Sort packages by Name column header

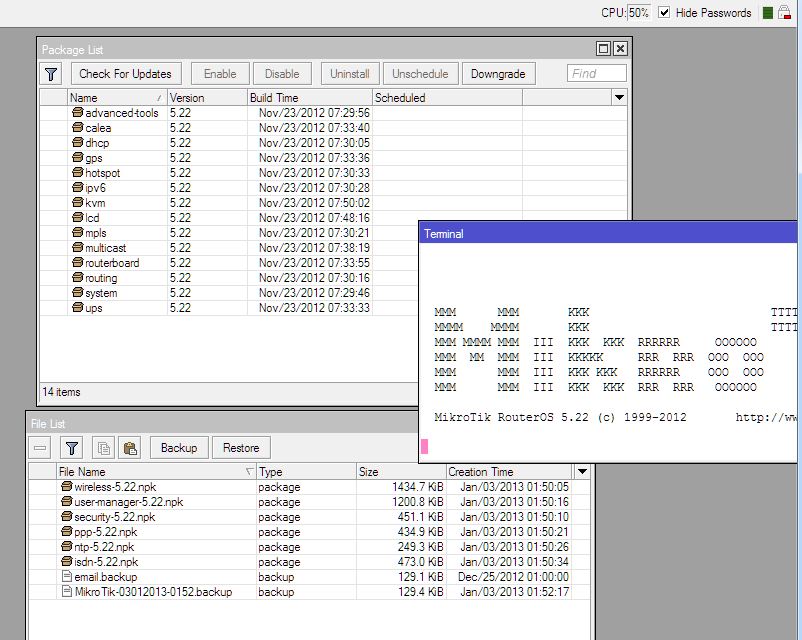(117, 98)
